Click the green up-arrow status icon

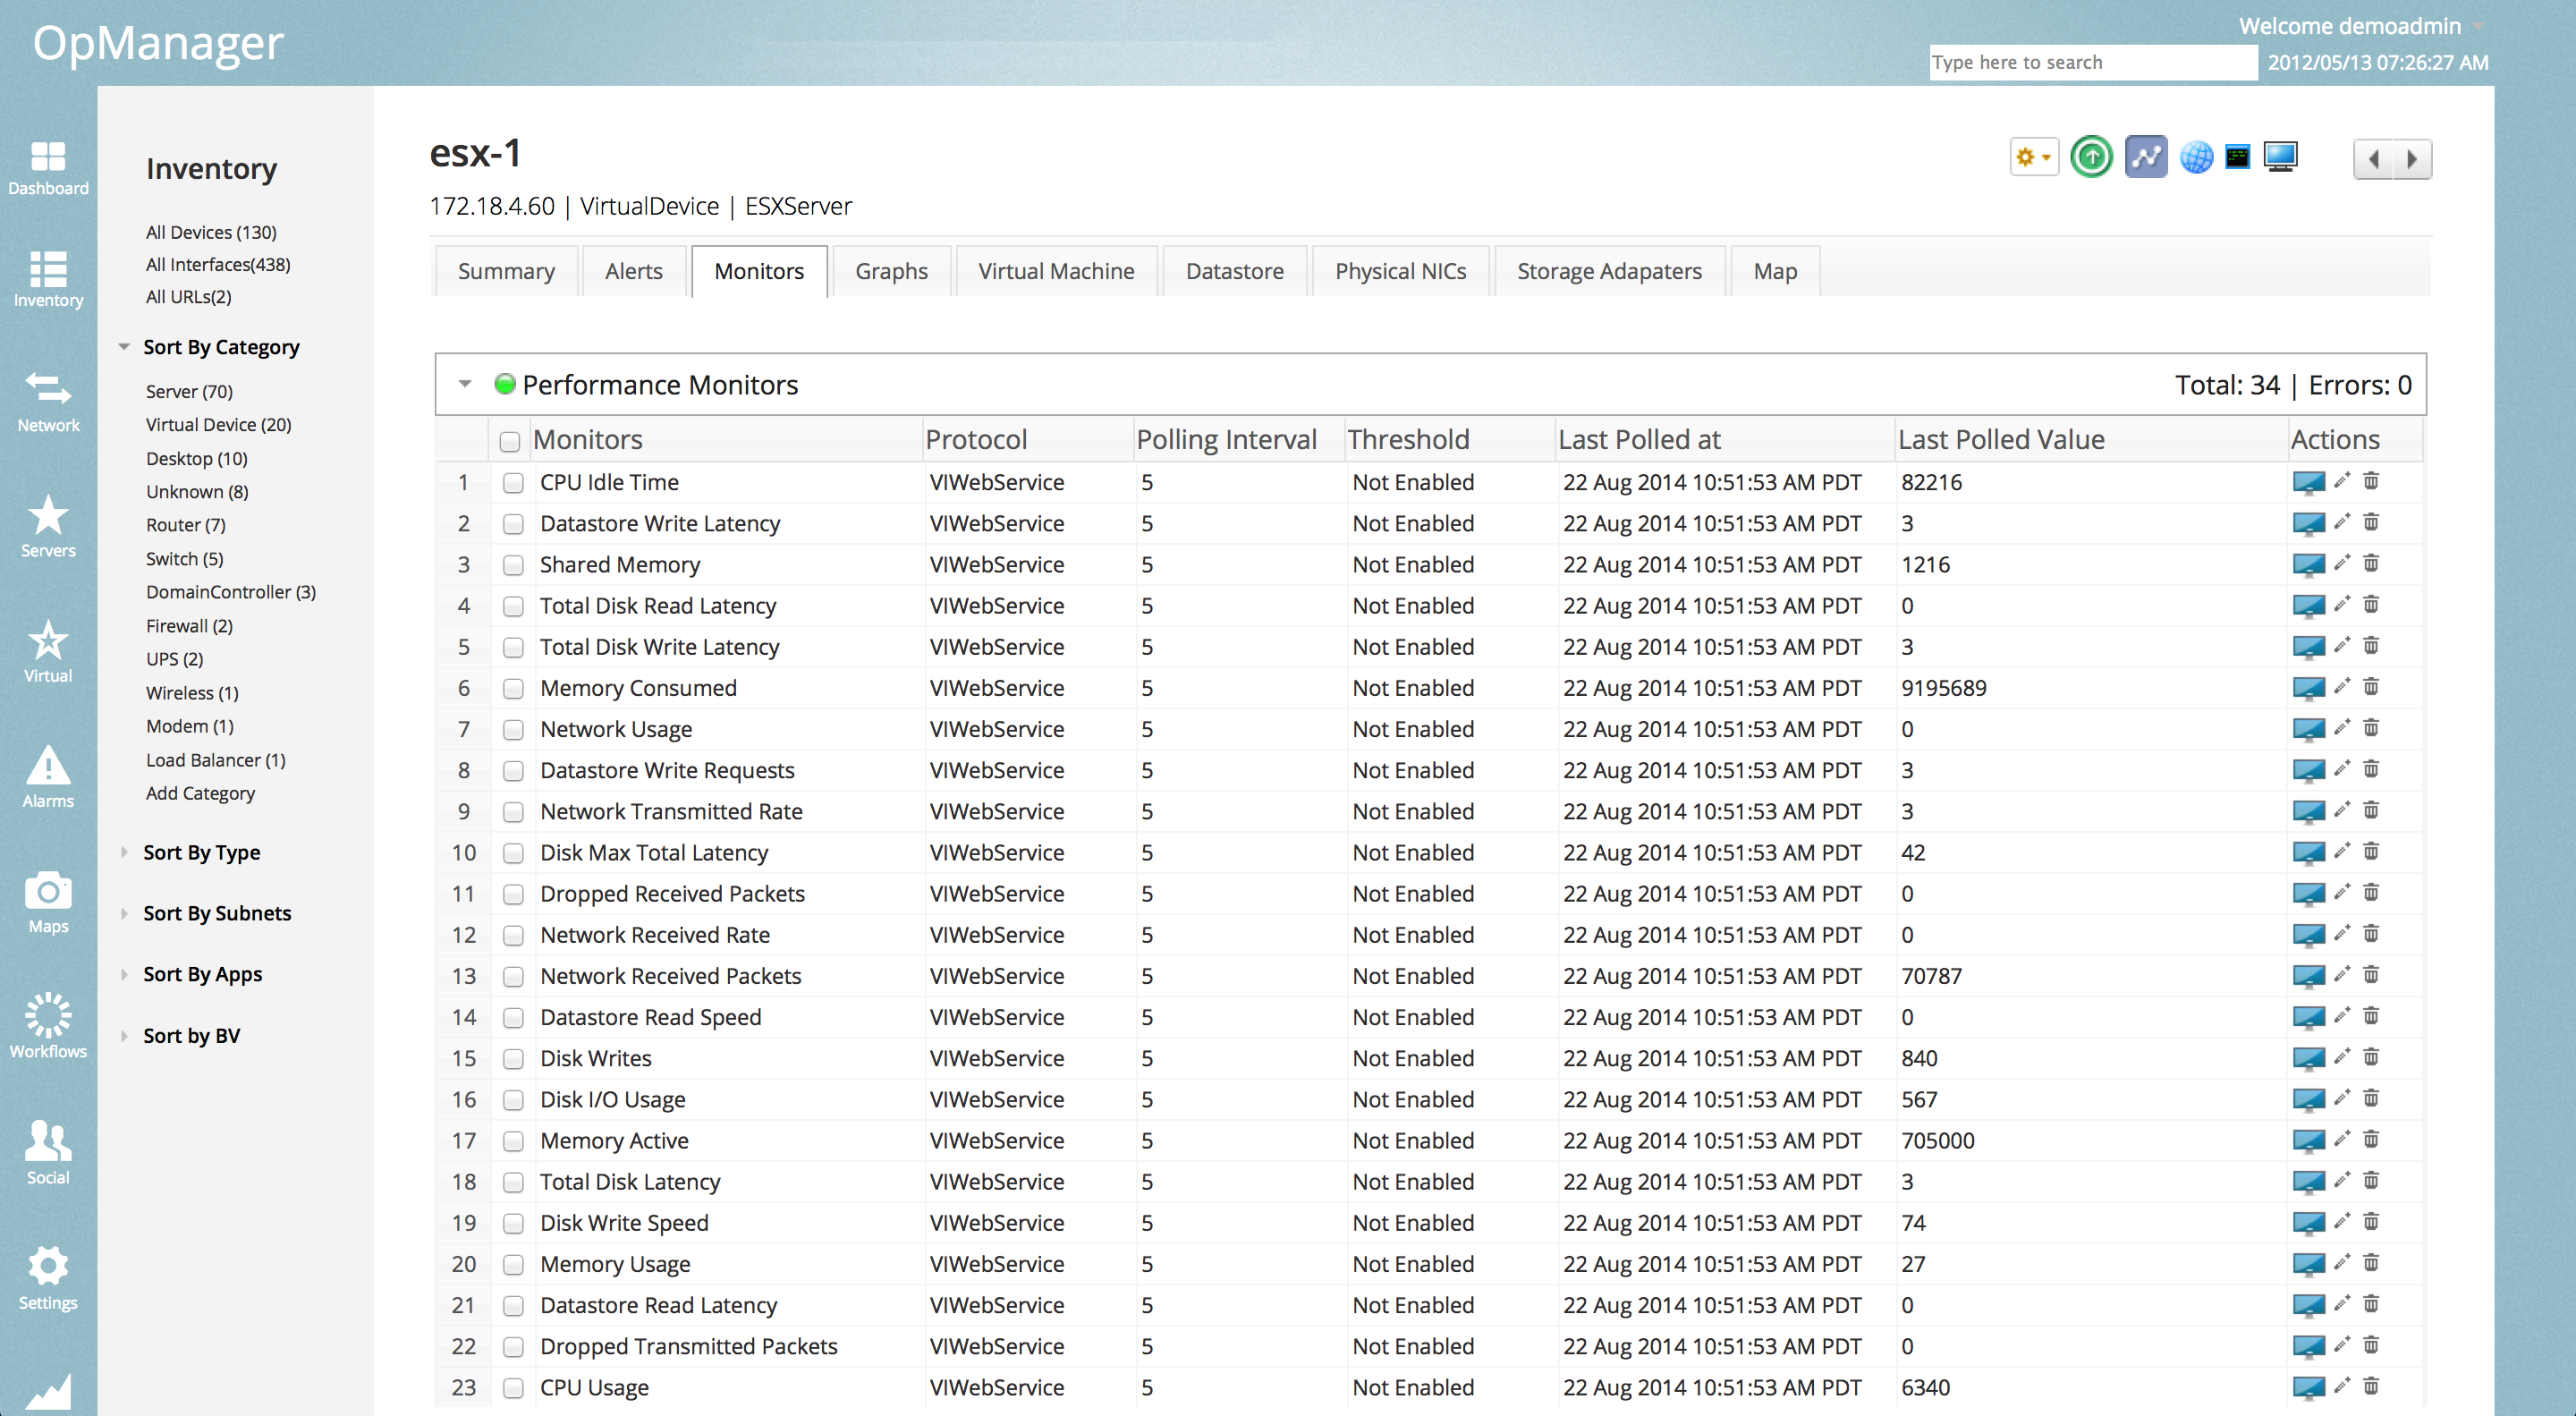coord(2091,157)
